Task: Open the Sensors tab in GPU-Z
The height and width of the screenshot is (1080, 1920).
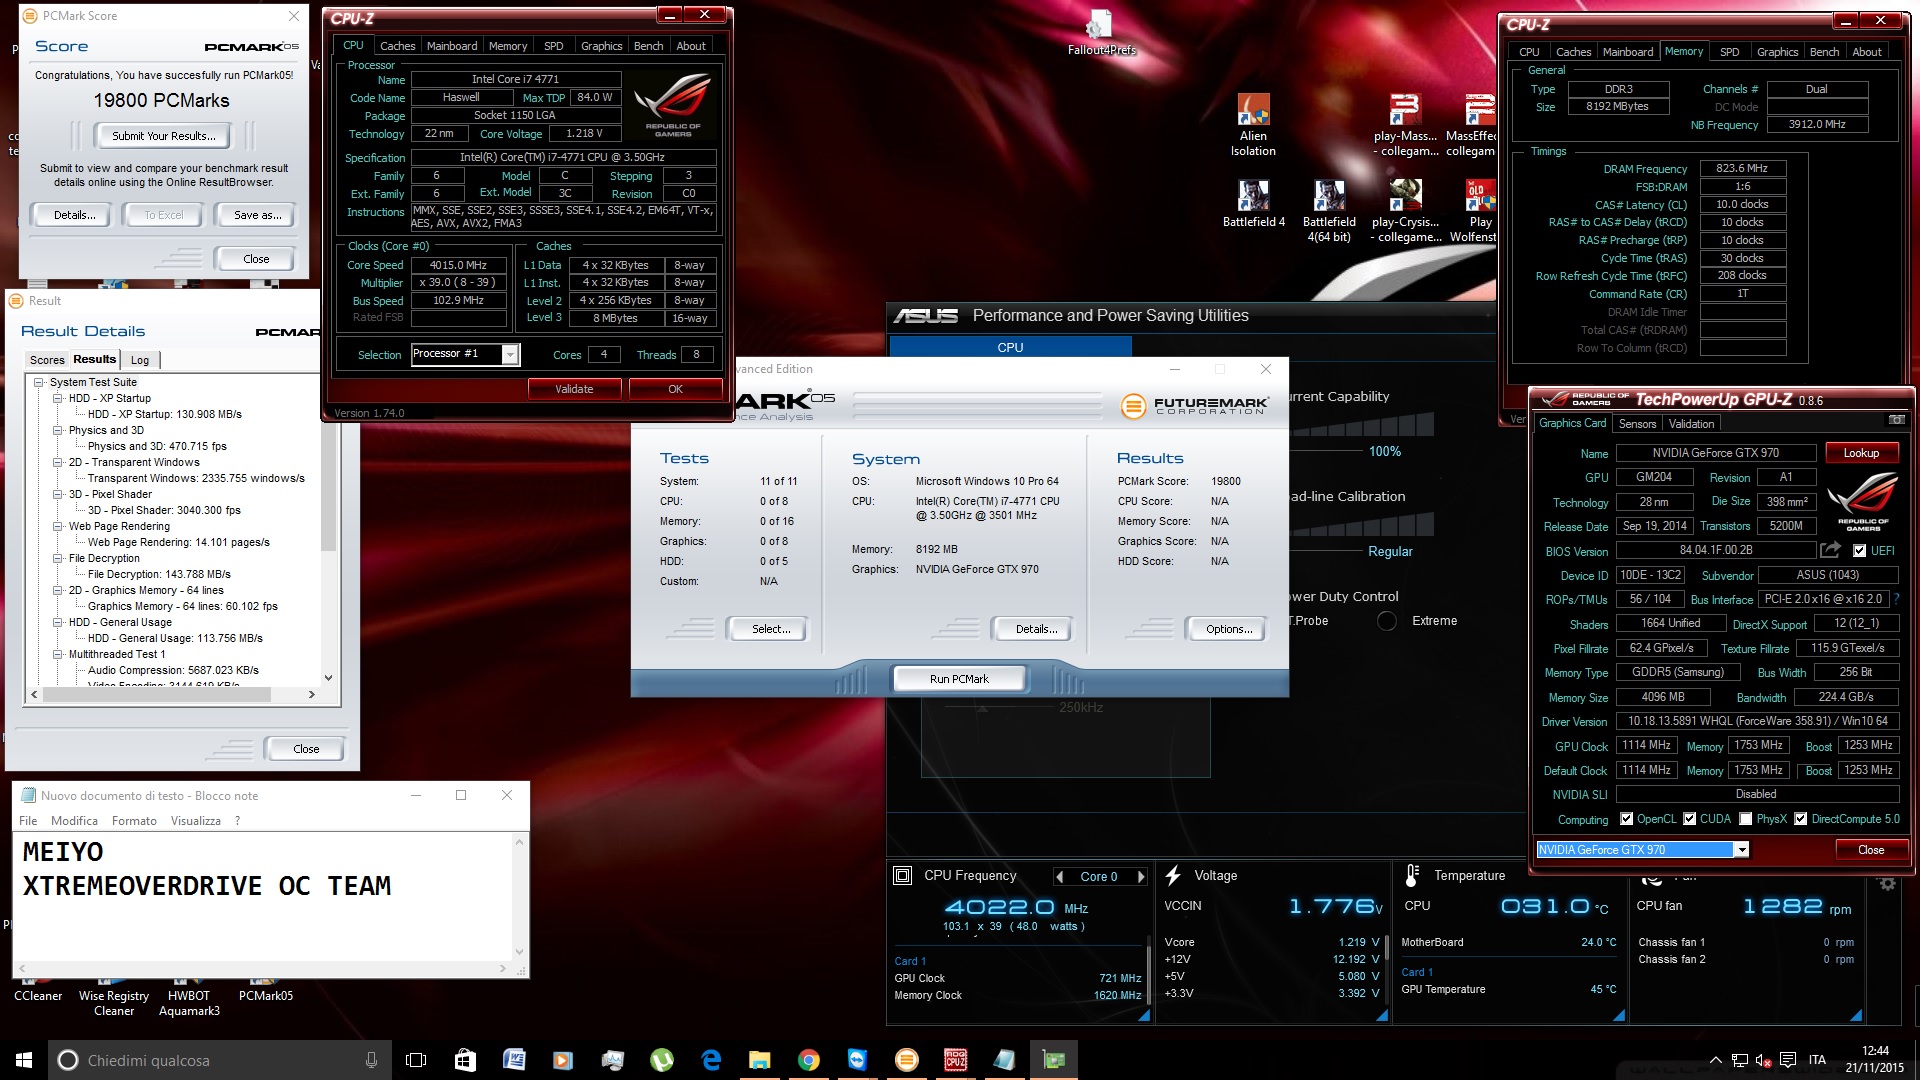Action: pos(1637,424)
